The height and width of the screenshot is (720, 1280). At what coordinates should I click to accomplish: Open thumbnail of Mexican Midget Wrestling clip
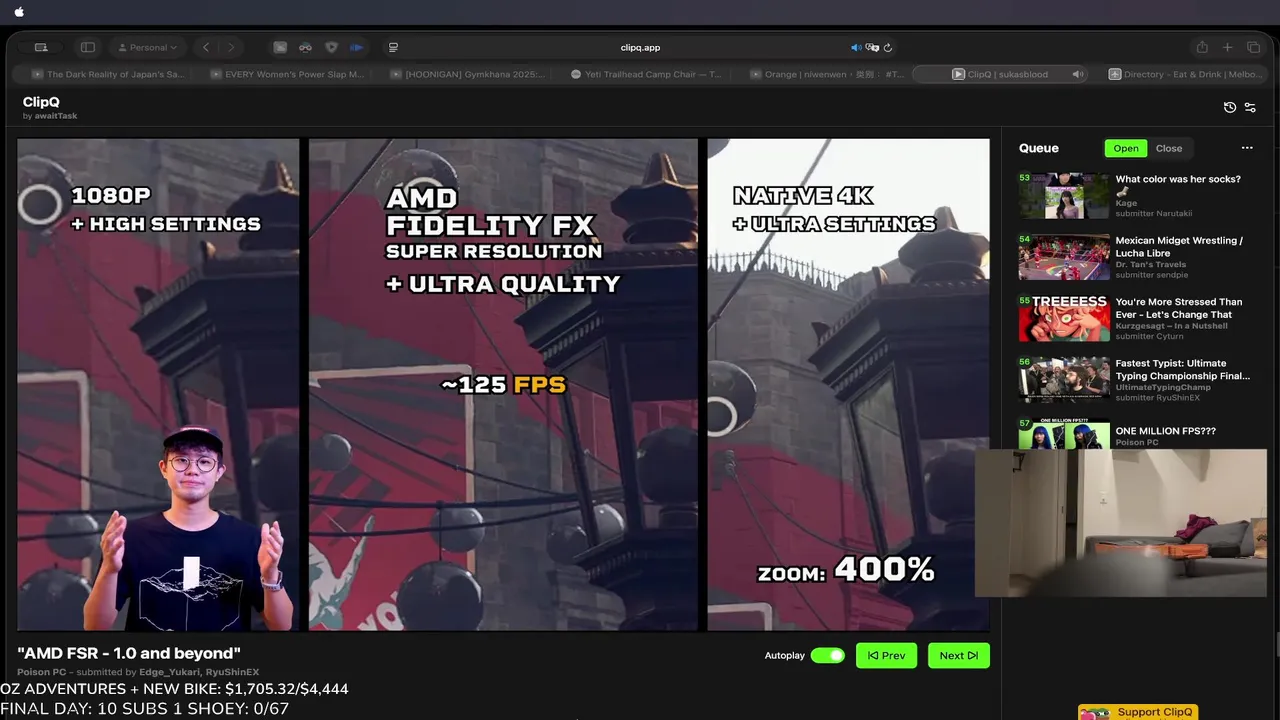(x=1064, y=257)
